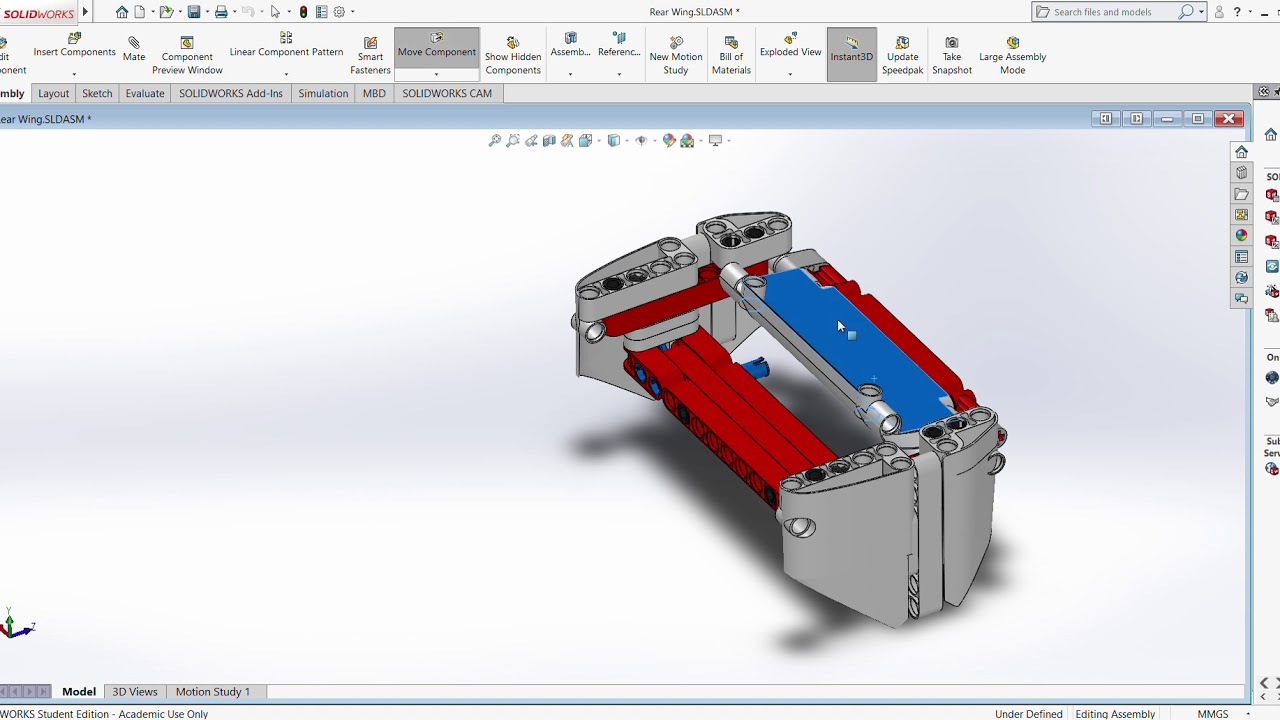Toggle Section View

point(549,141)
